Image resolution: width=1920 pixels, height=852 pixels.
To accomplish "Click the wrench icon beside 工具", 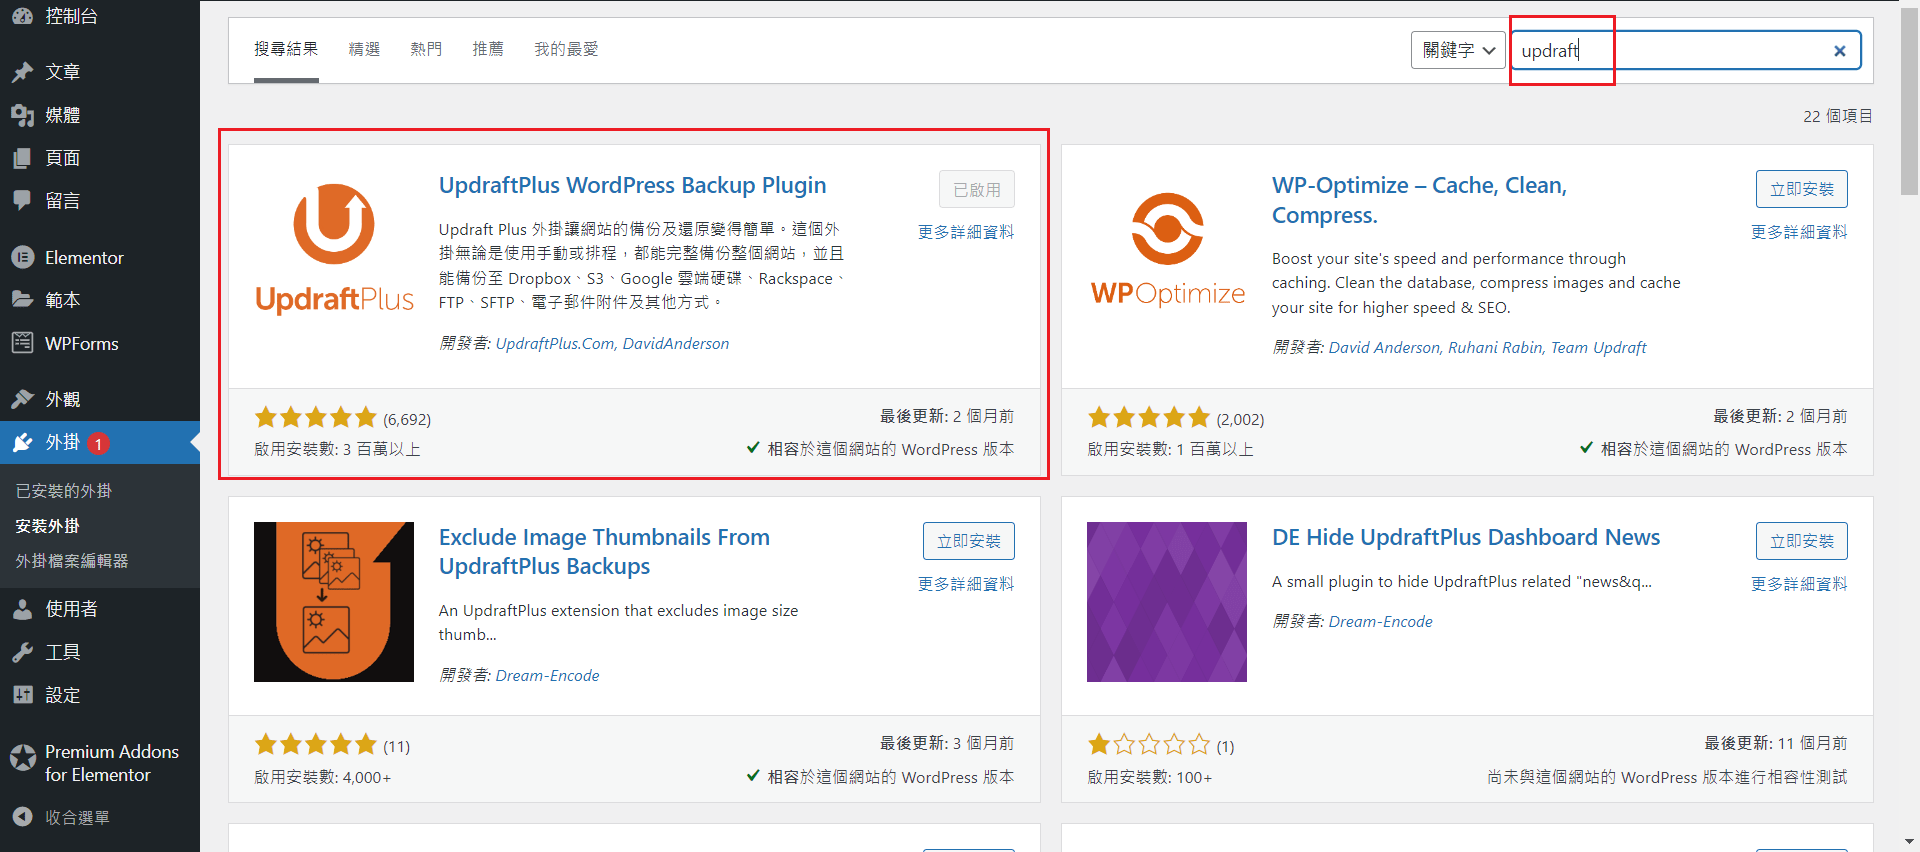I will coord(22,652).
